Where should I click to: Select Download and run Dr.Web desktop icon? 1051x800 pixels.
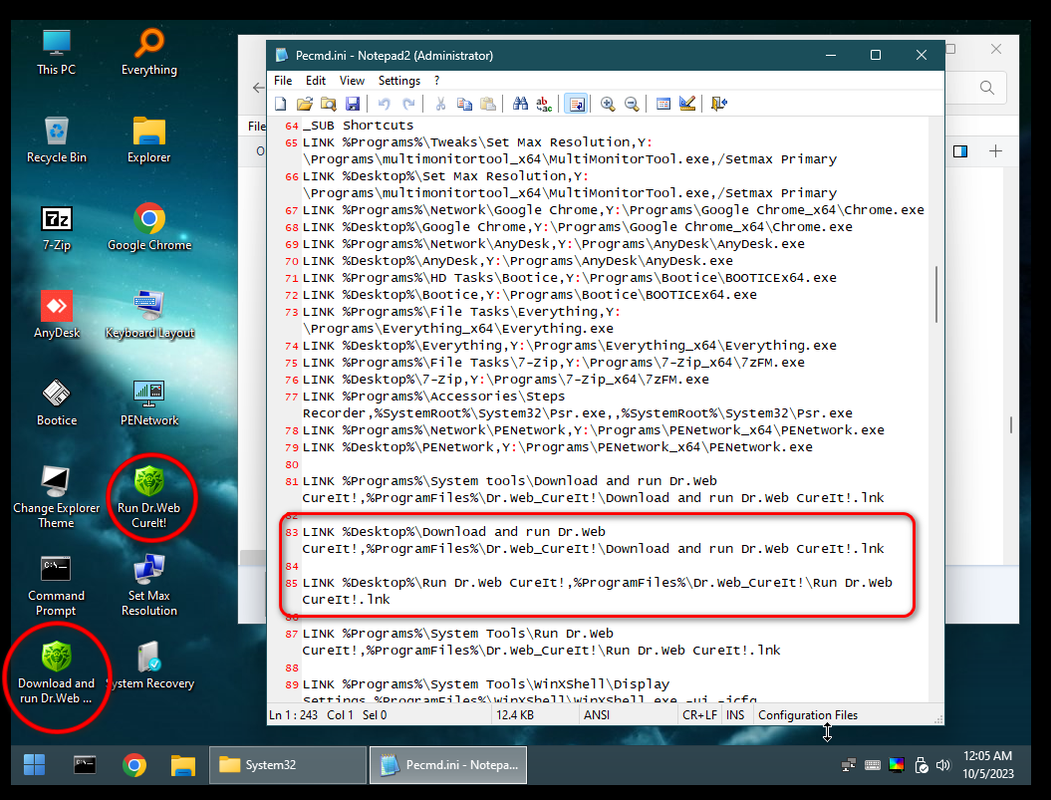coord(56,673)
